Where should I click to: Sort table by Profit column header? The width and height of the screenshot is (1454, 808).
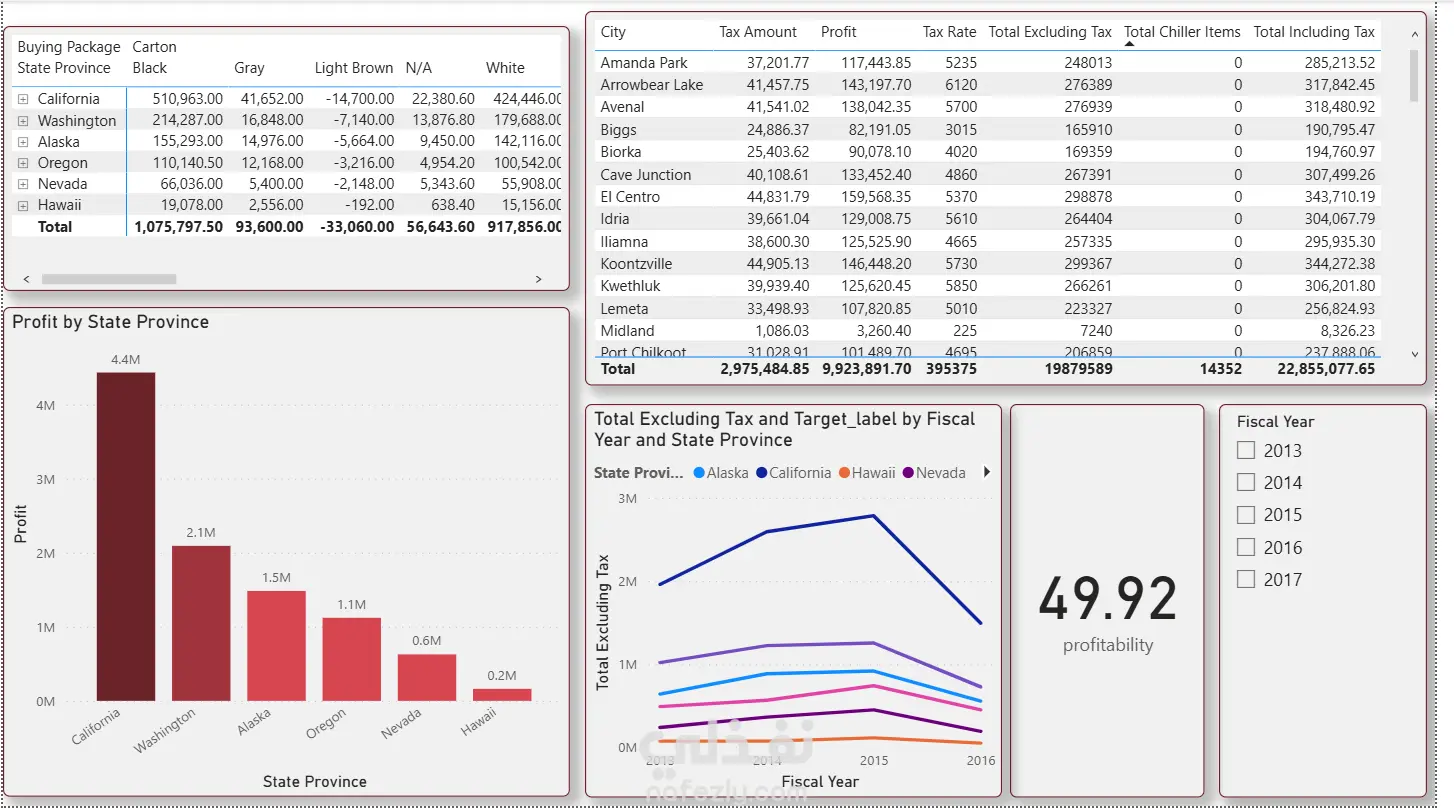[x=838, y=32]
